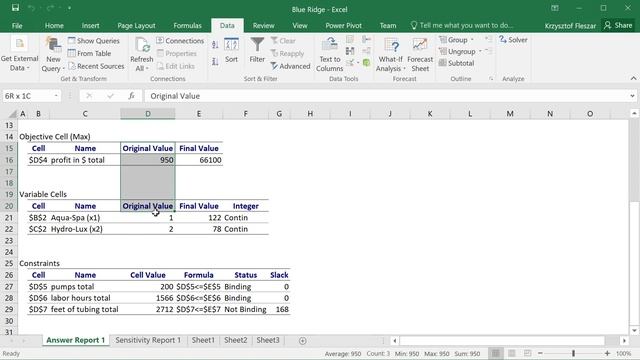Switch to Page Break Preview icon
This screenshot has height=360, width=640.
(527, 353)
